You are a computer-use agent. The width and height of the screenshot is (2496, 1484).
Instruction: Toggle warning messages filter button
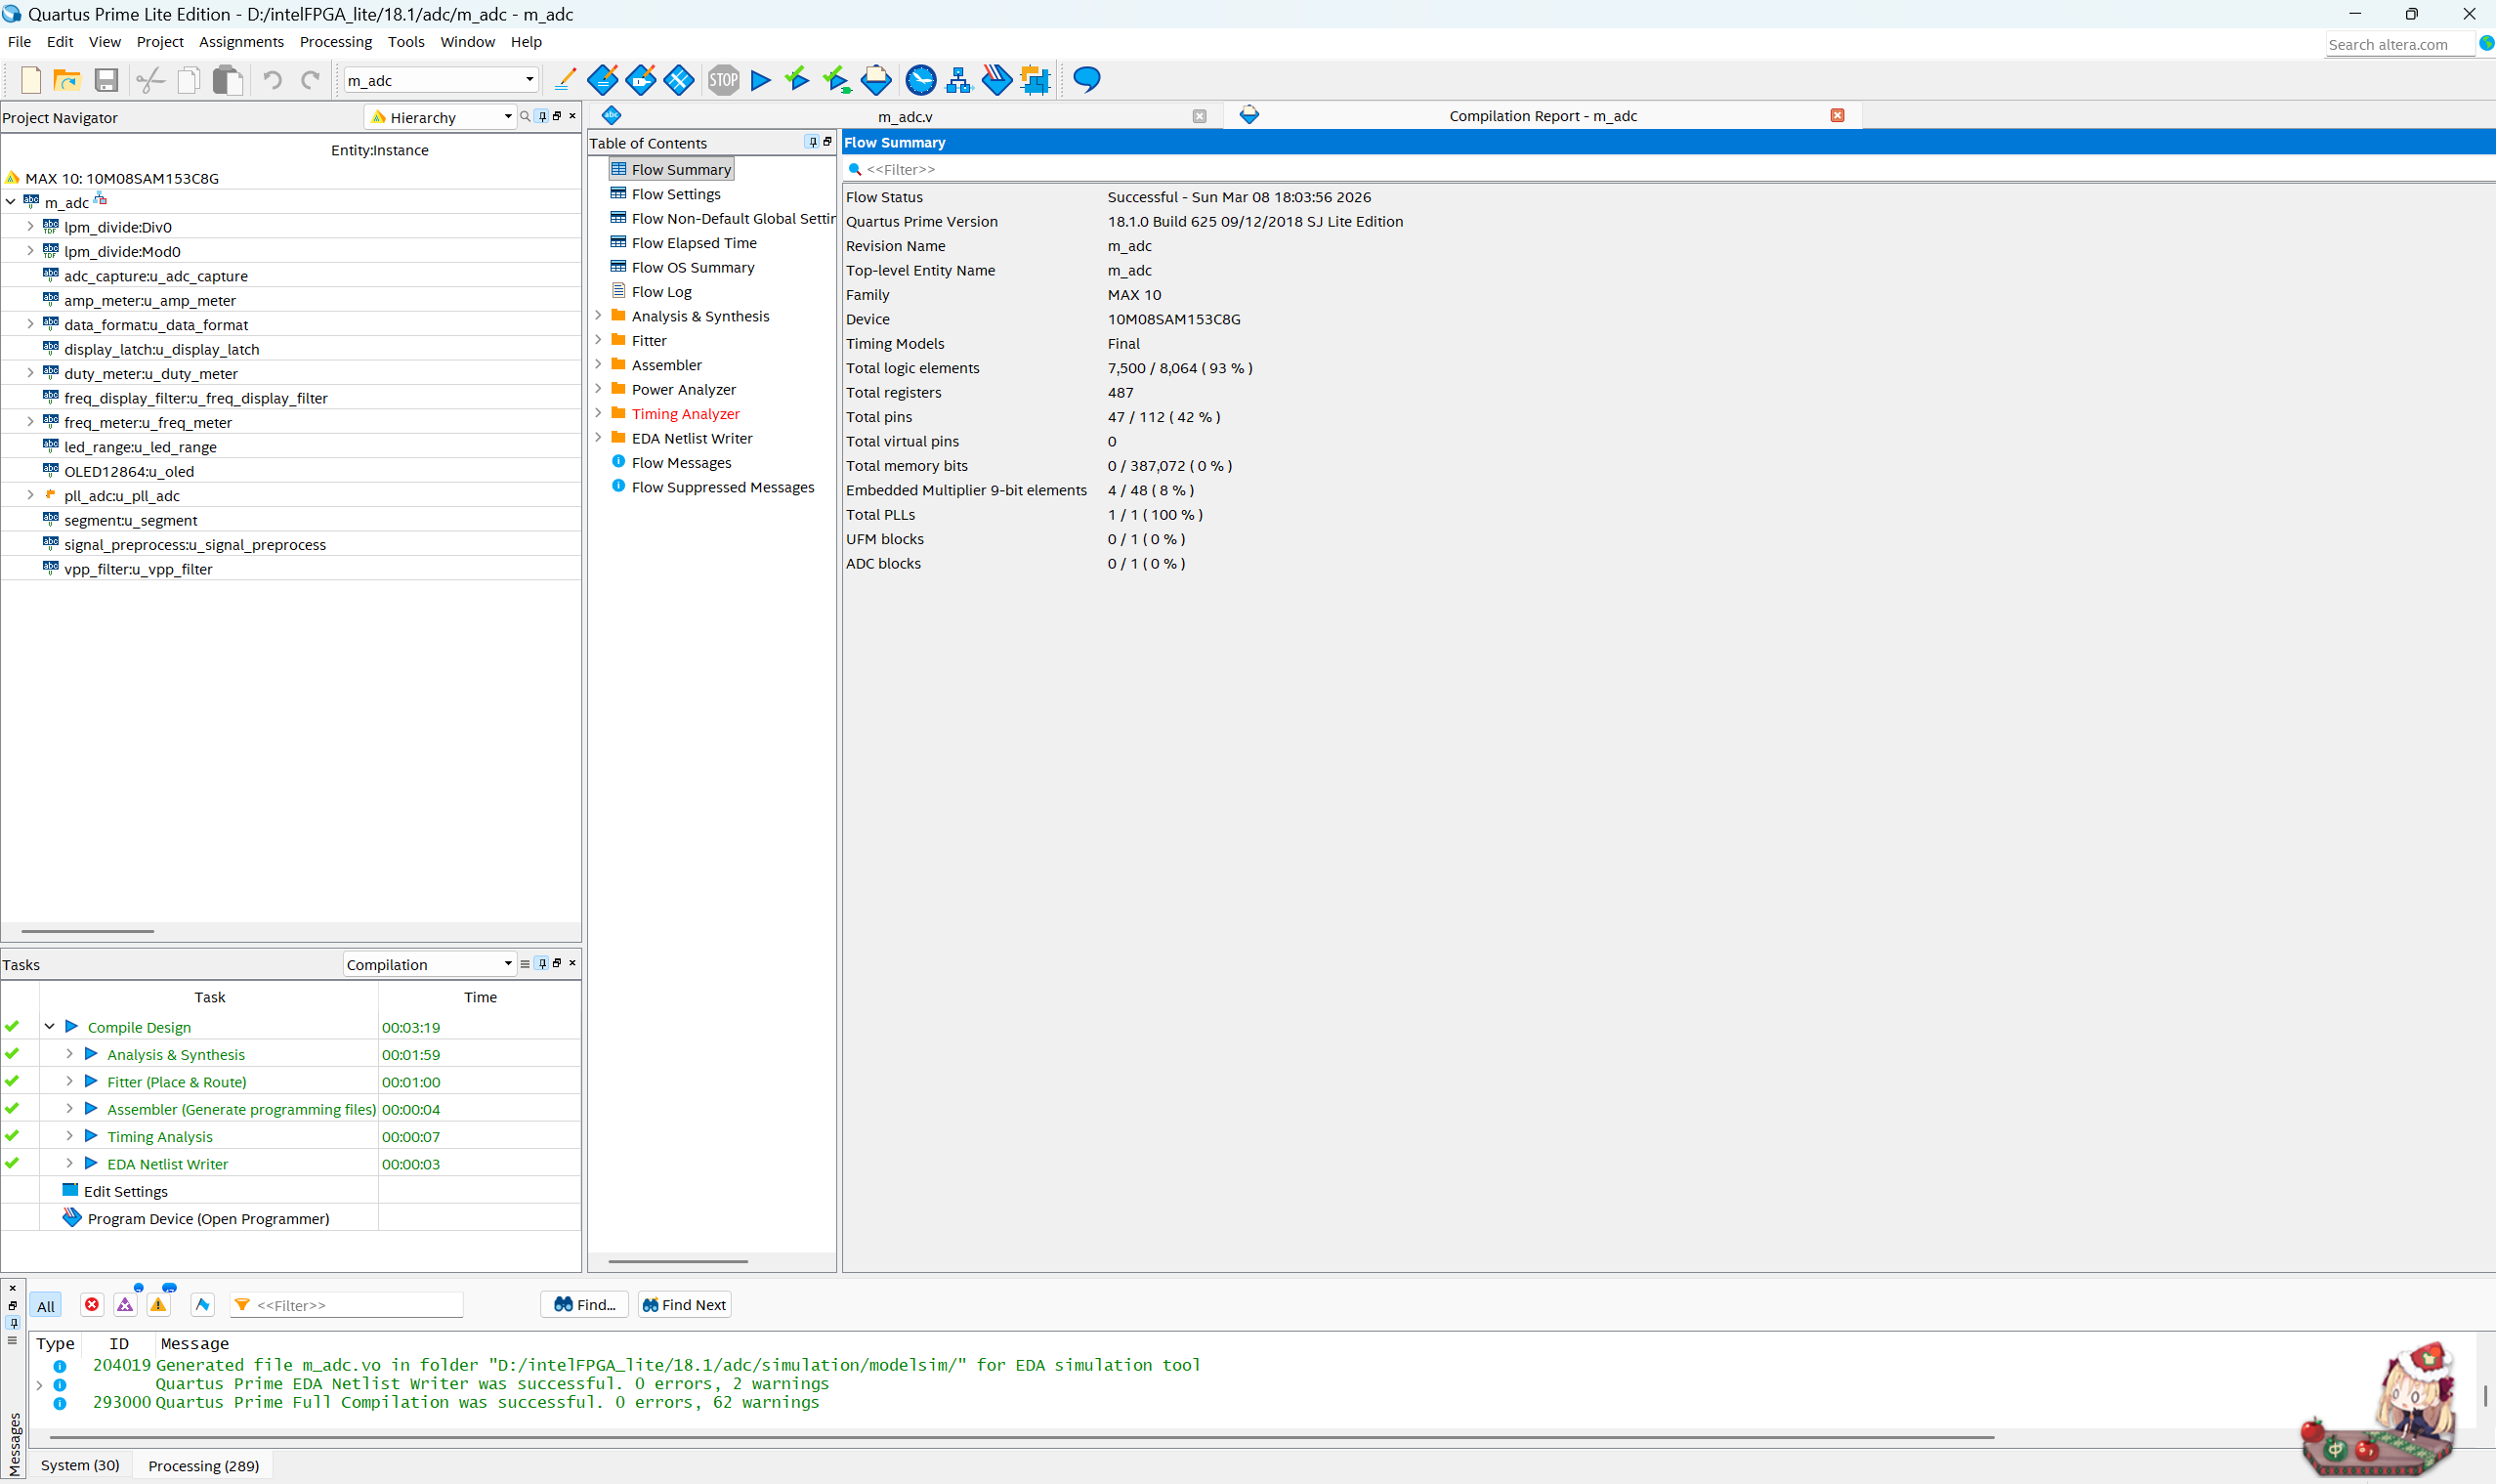pyautogui.click(x=159, y=1305)
